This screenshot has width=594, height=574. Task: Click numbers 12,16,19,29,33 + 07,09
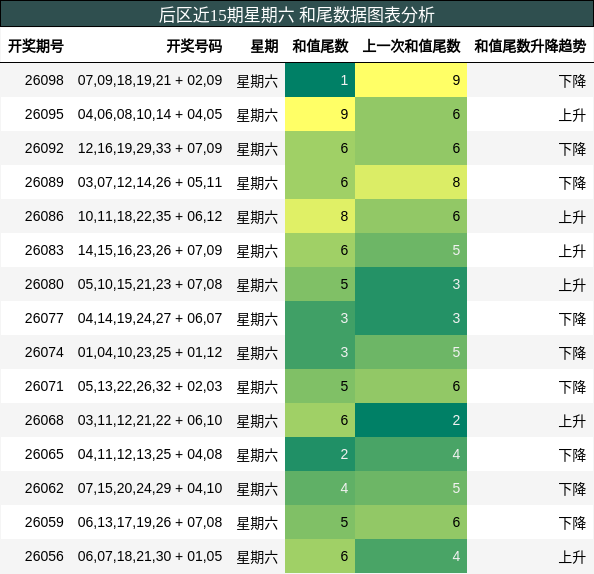150,148
